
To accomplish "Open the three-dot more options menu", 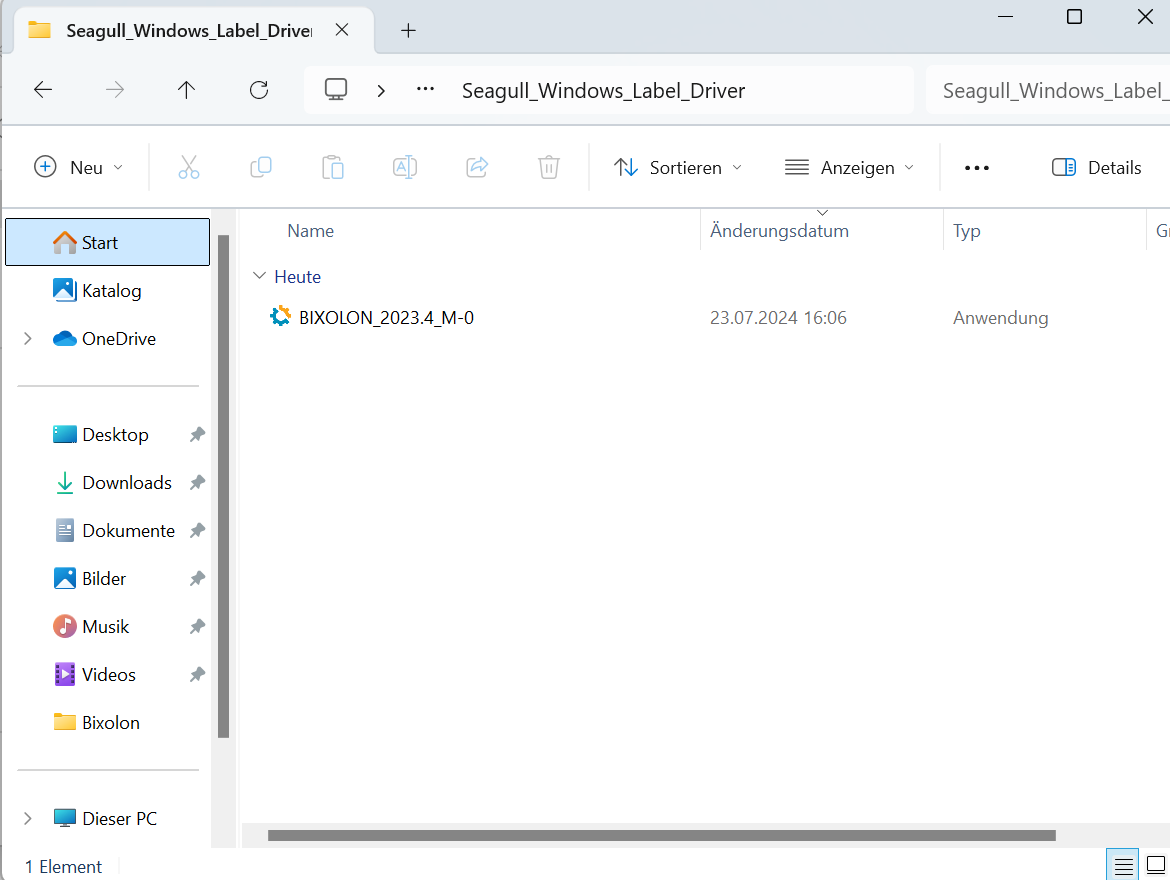I will (977, 168).
